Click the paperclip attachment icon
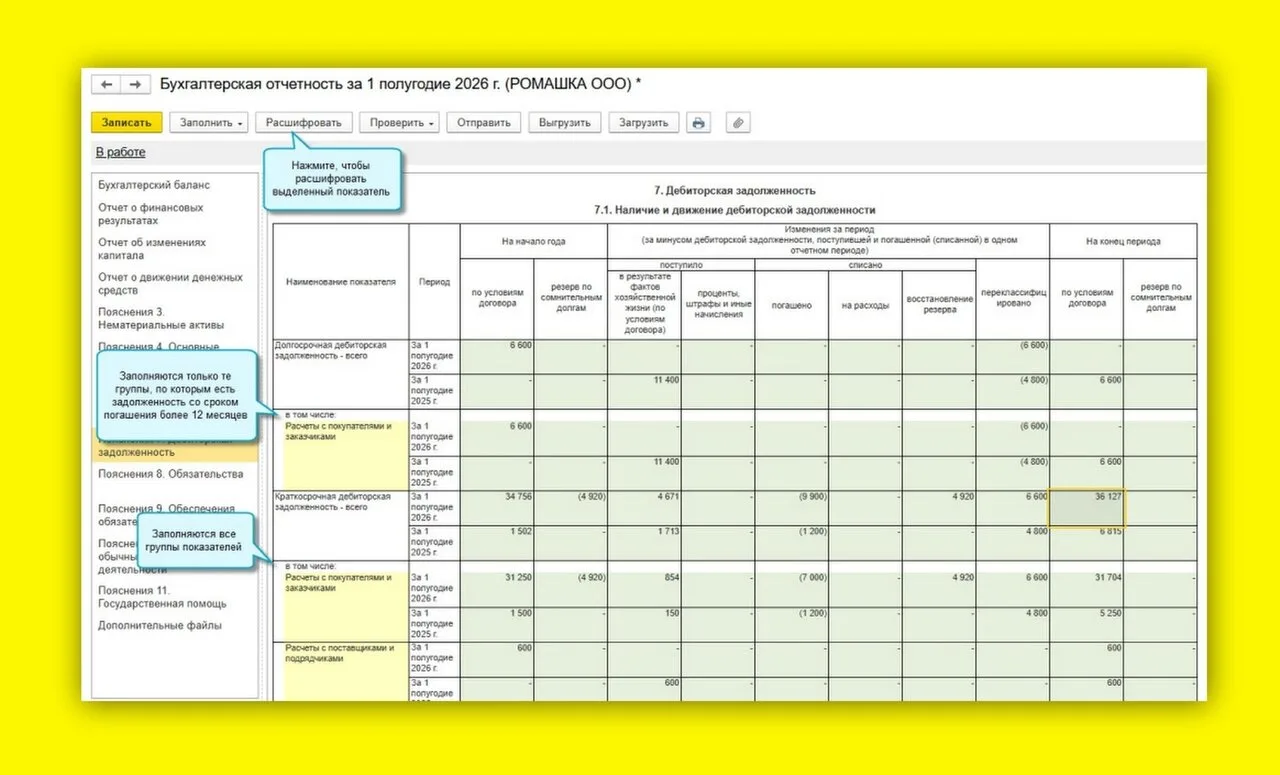 pyautogui.click(x=738, y=123)
